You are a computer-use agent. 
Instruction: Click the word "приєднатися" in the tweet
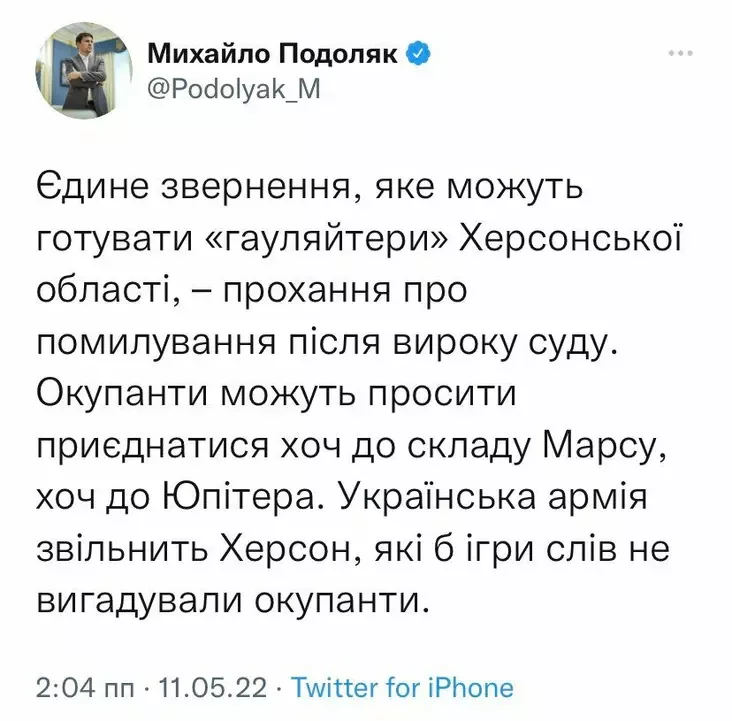click(x=153, y=446)
